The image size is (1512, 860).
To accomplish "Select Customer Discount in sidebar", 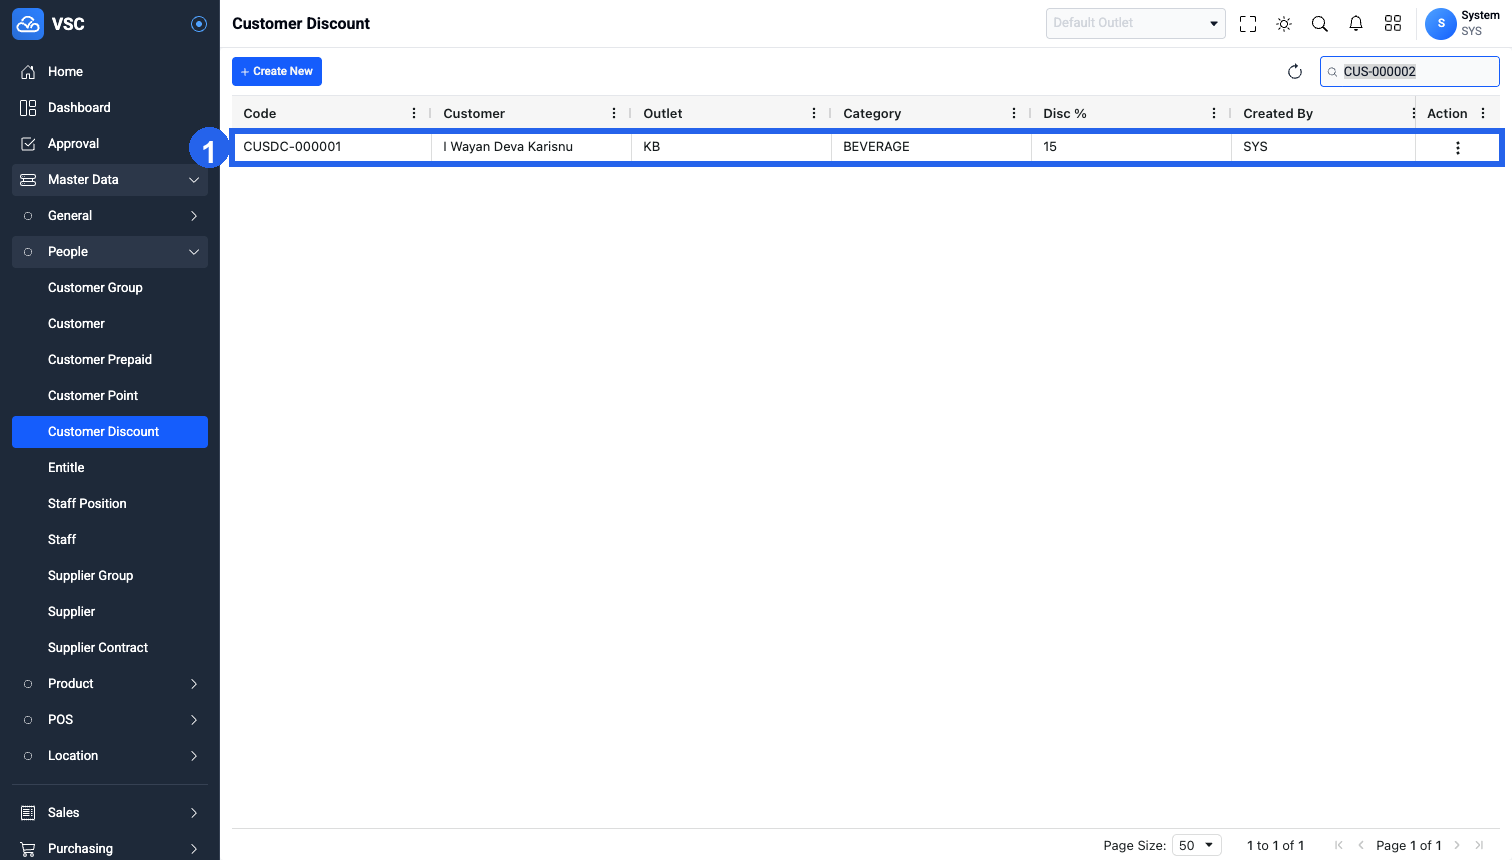I will tap(110, 432).
